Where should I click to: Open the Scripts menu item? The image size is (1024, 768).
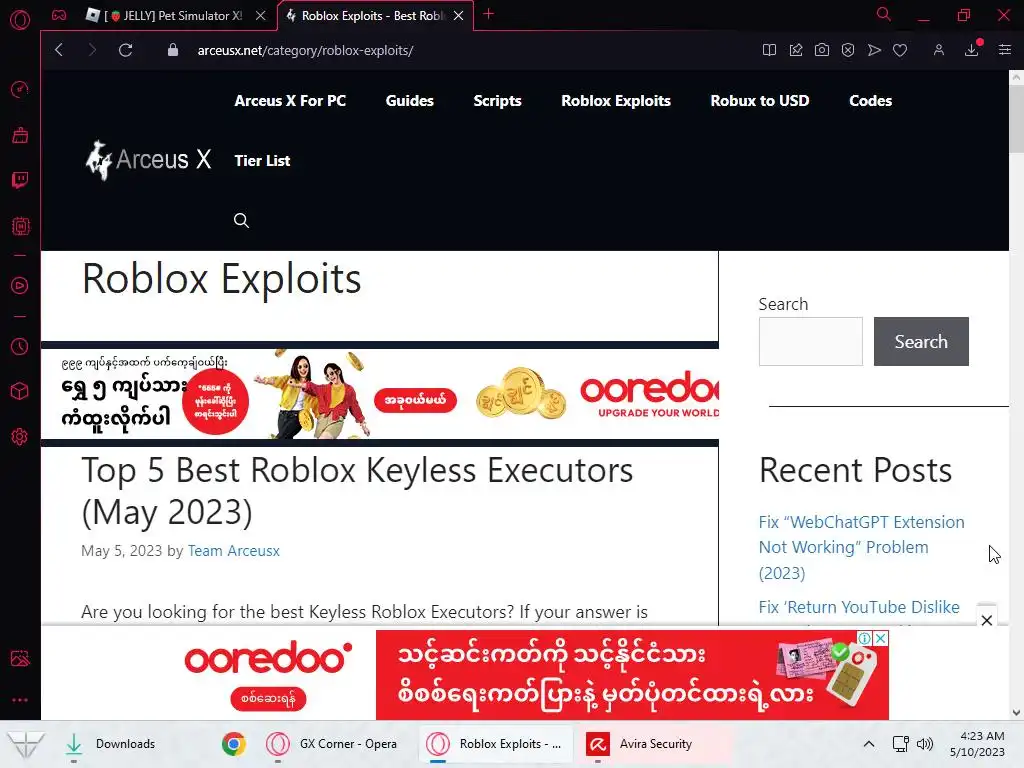pyautogui.click(x=497, y=101)
